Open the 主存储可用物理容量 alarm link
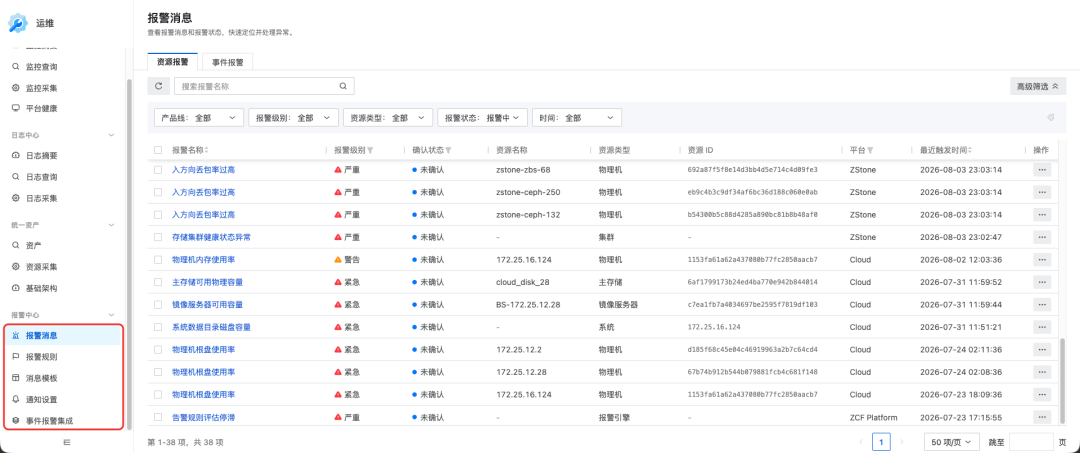 coord(207,282)
